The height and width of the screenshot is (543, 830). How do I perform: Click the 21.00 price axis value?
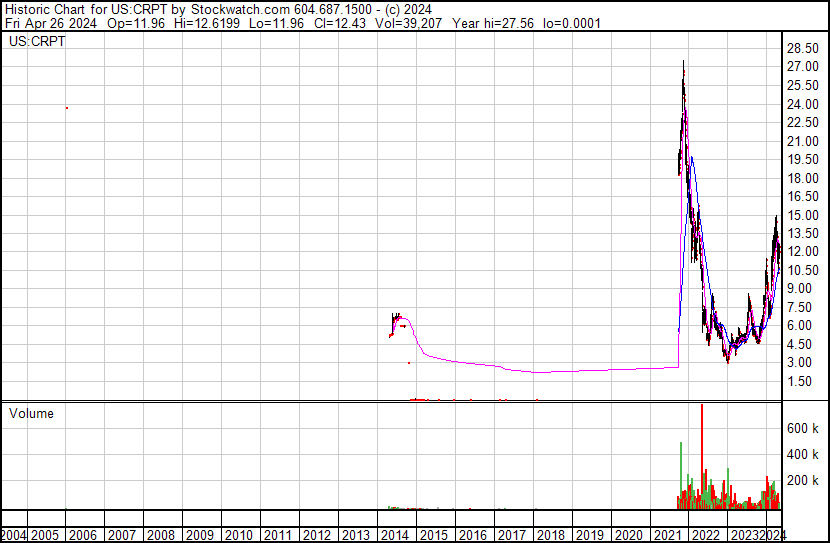click(803, 141)
